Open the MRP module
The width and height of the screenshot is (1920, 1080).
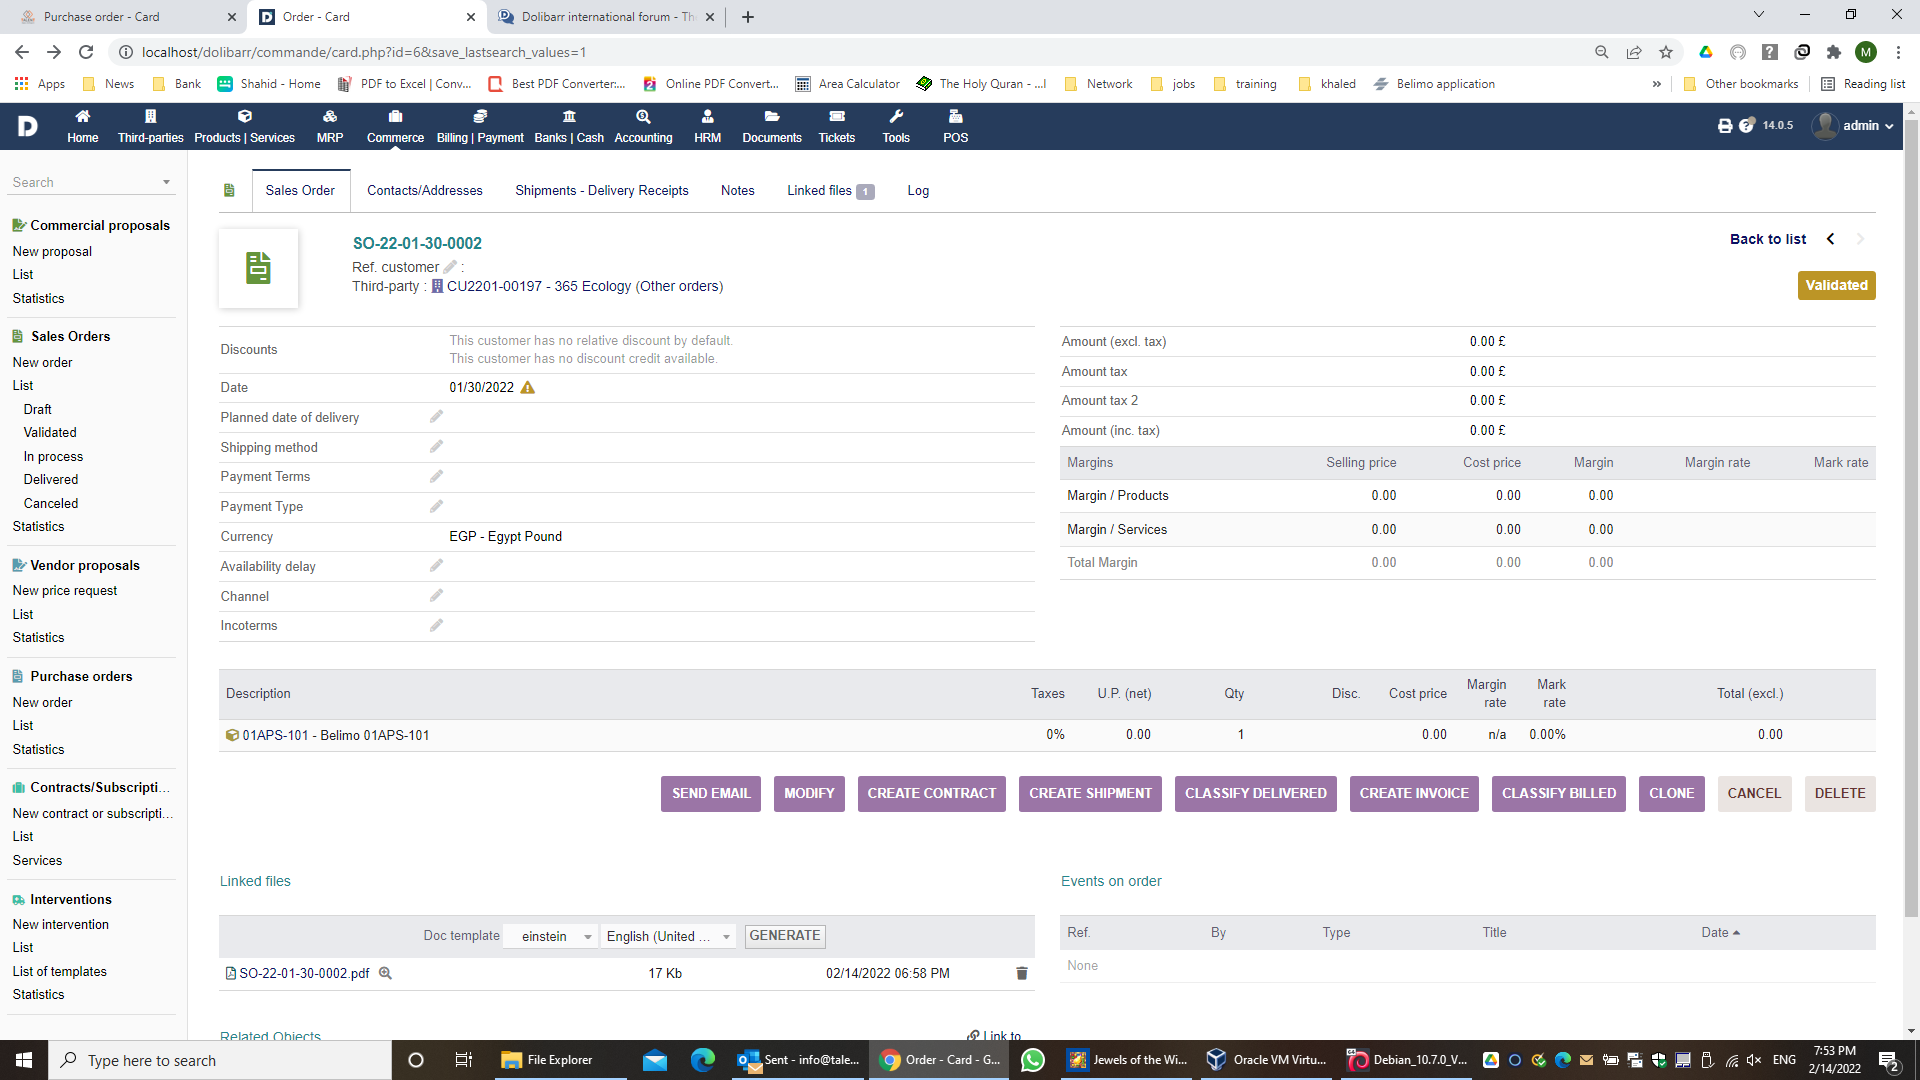pos(329,127)
